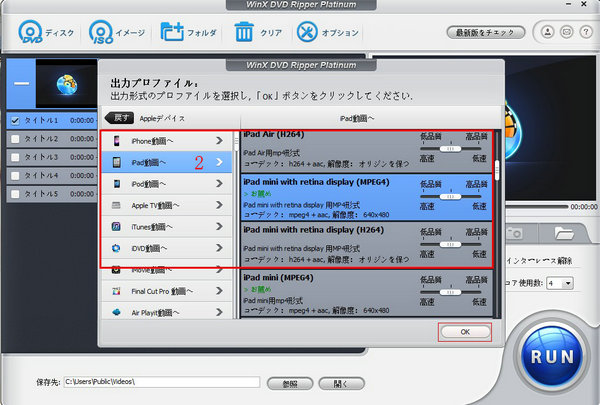Click the 開く open button

tap(341, 384)
